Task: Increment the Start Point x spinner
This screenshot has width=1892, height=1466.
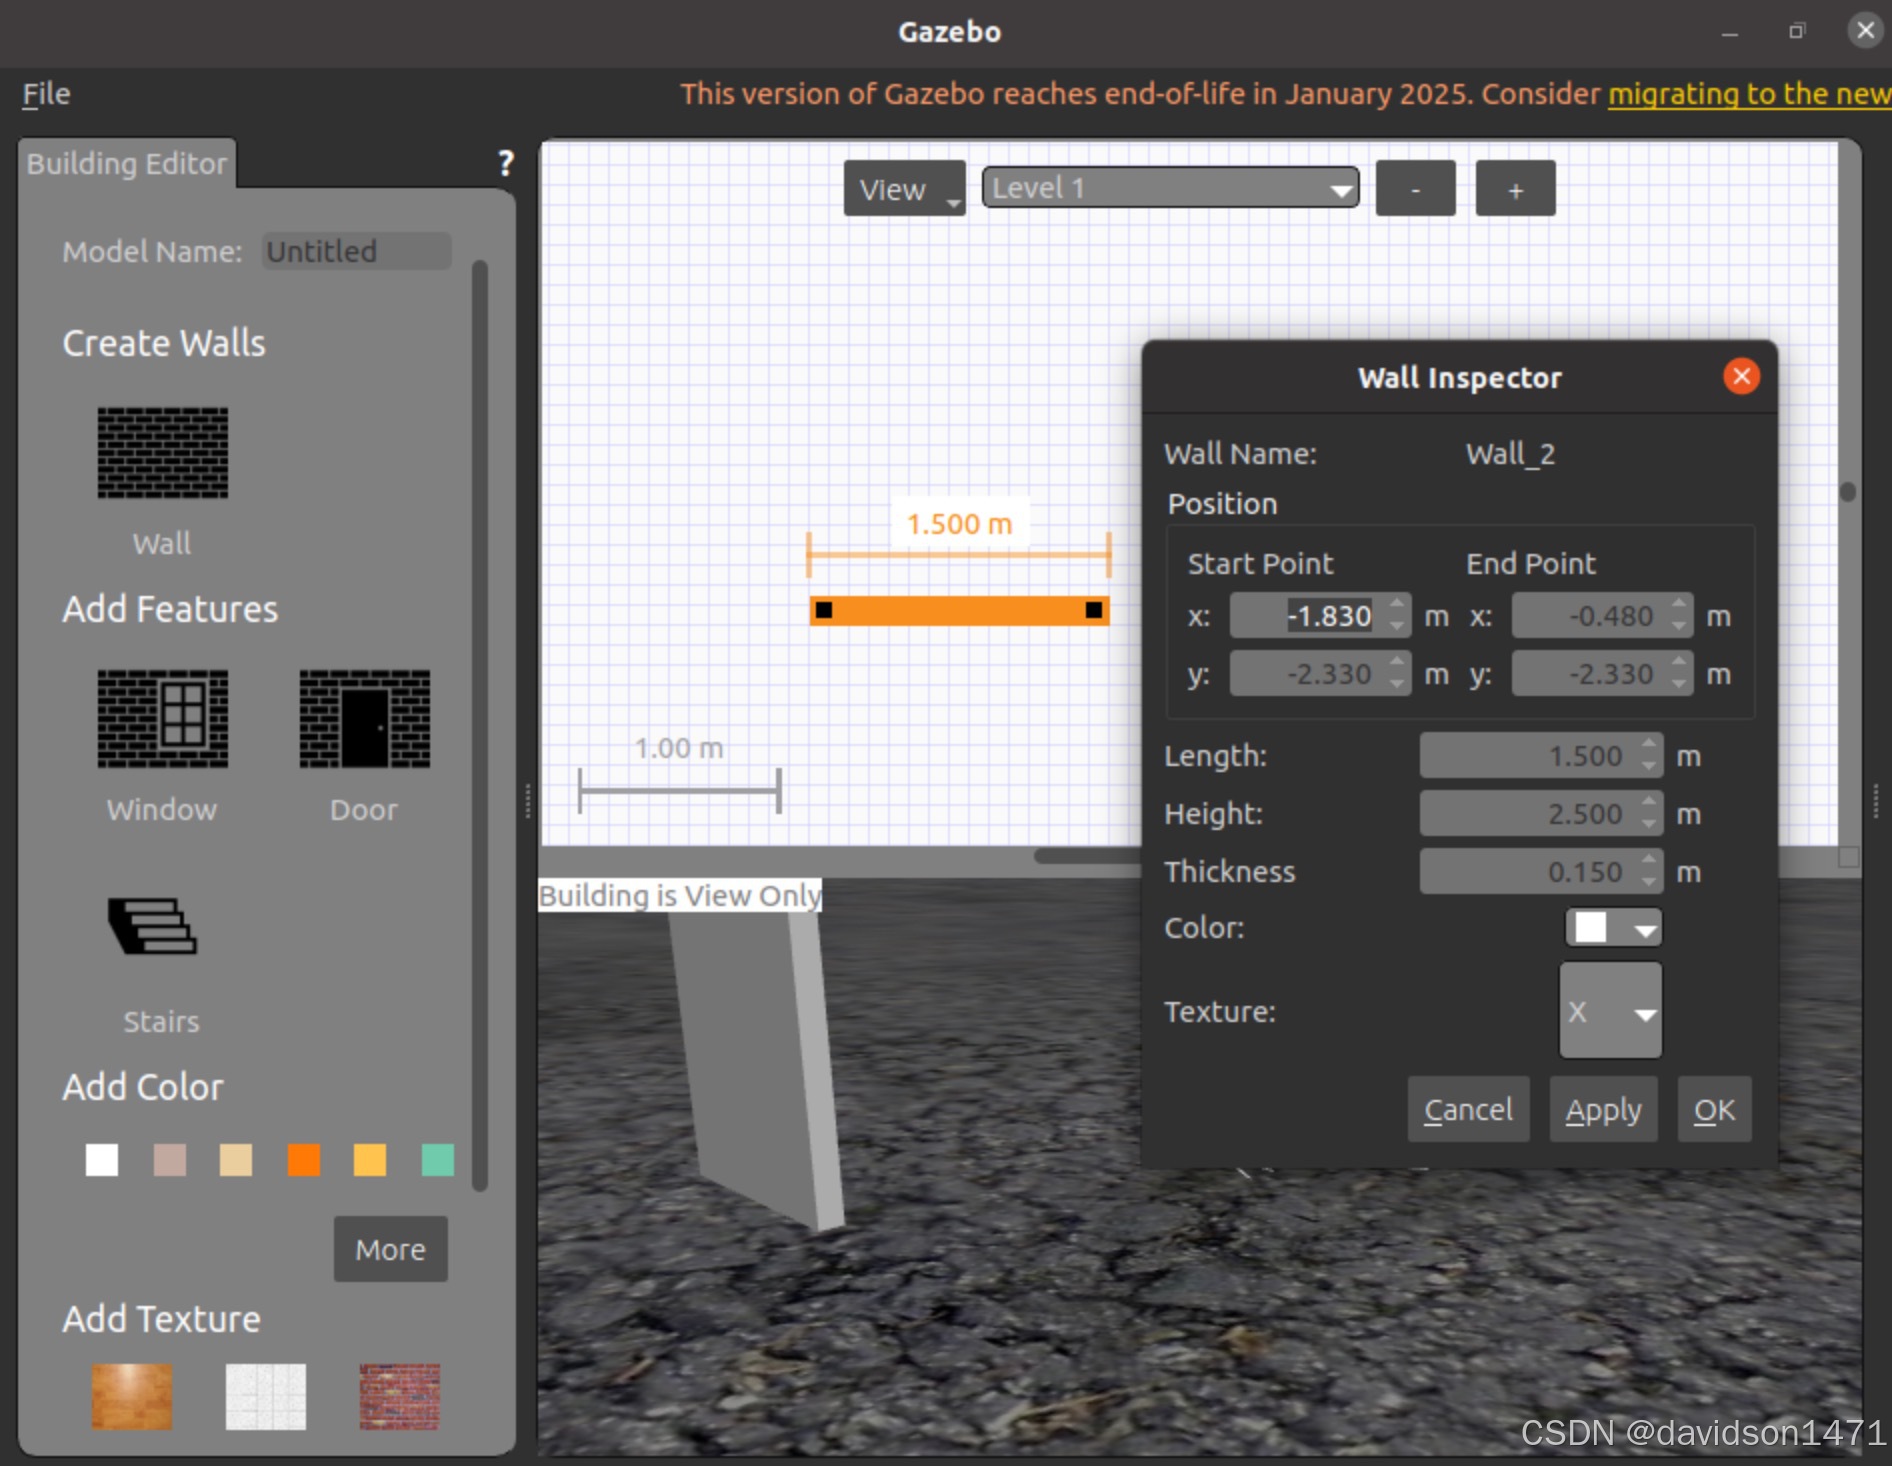Action: pyautogui.click(x=1397, y=604)
